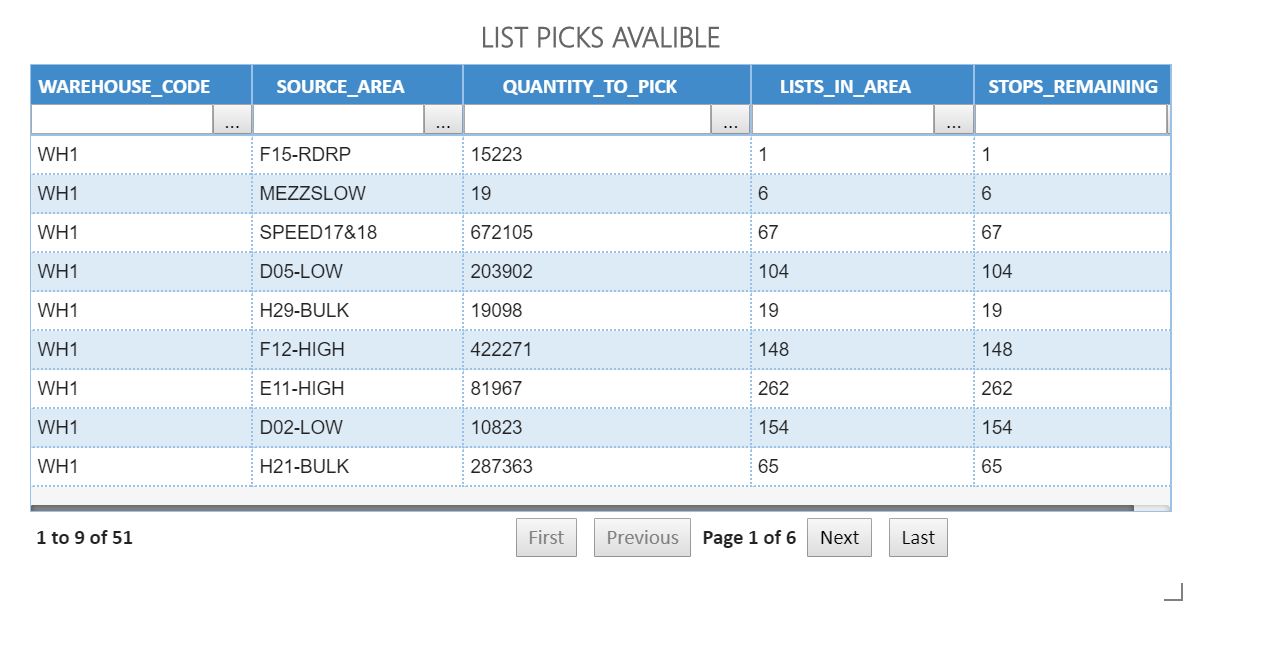Viewport: 1272px width, 650px height.
Task: Open filter options for QUANTITY_TO_PICK column
Action: pos(731,121)
